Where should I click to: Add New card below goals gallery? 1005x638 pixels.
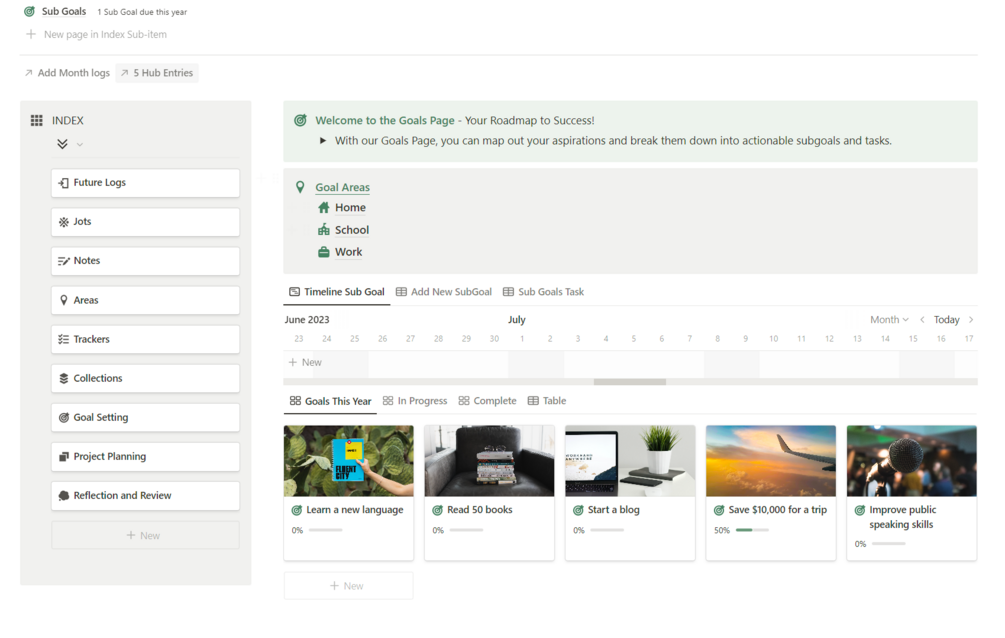tap(348, 586)
